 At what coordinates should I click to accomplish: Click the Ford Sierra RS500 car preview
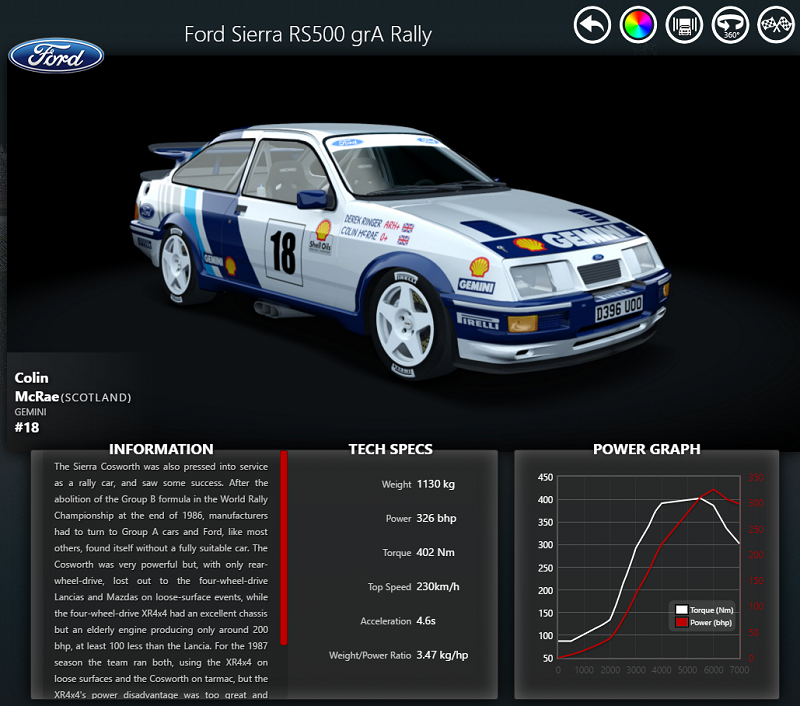(400, 251)
